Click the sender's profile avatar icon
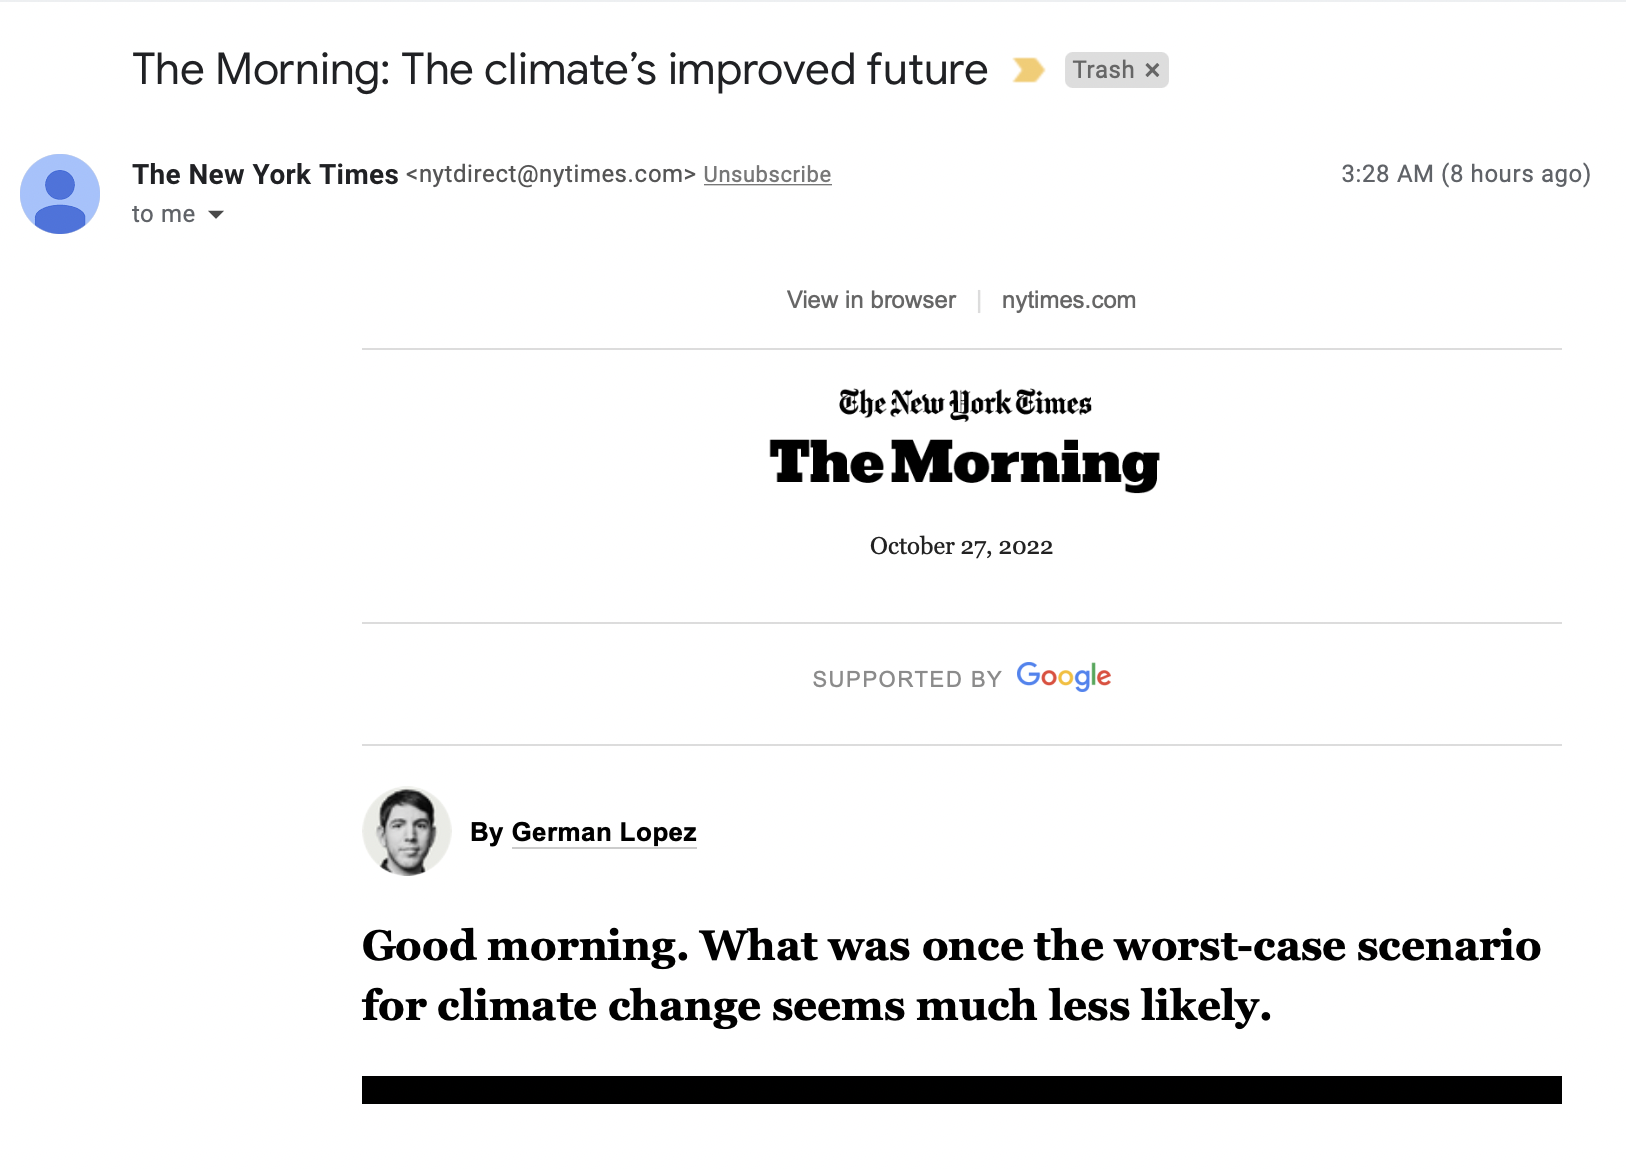 [60, 194]
